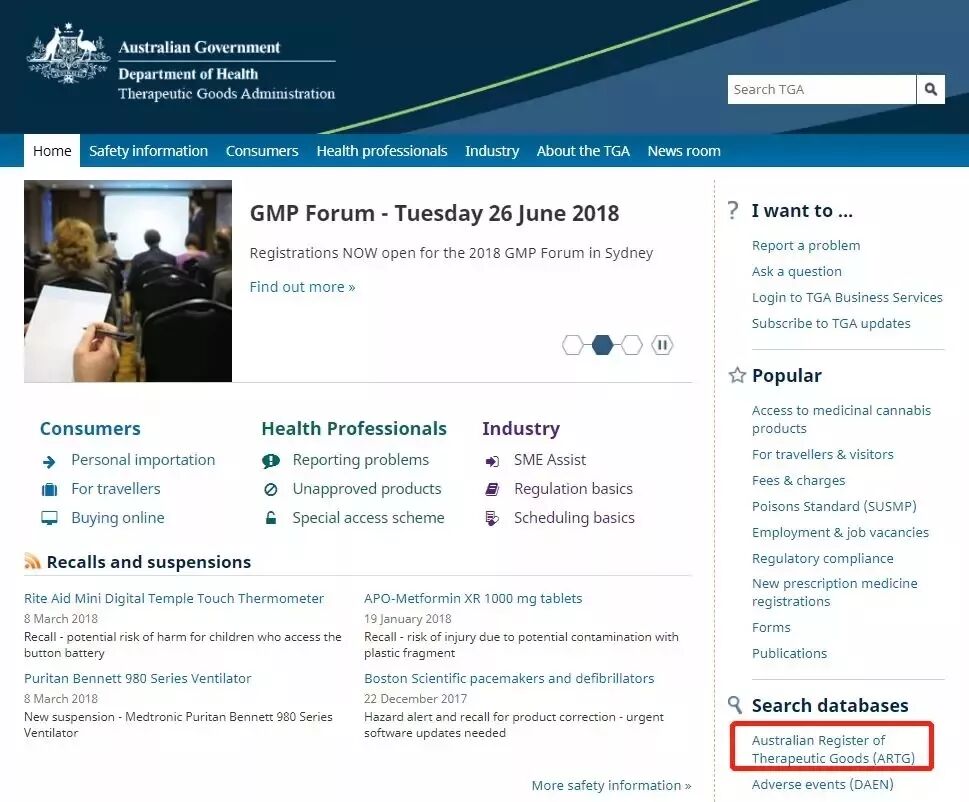Follow More safety information link
Screen dimensions: 969x802
point(611,785)
